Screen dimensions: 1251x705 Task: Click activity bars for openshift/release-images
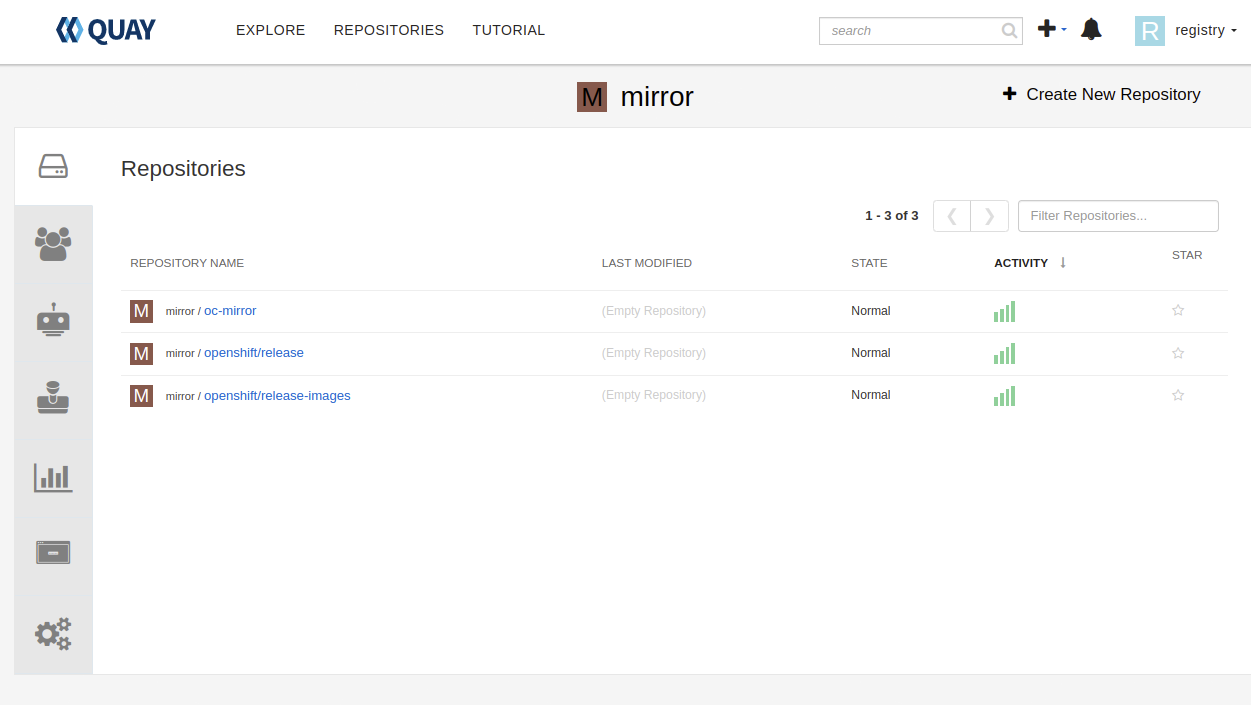(1004, 395)
